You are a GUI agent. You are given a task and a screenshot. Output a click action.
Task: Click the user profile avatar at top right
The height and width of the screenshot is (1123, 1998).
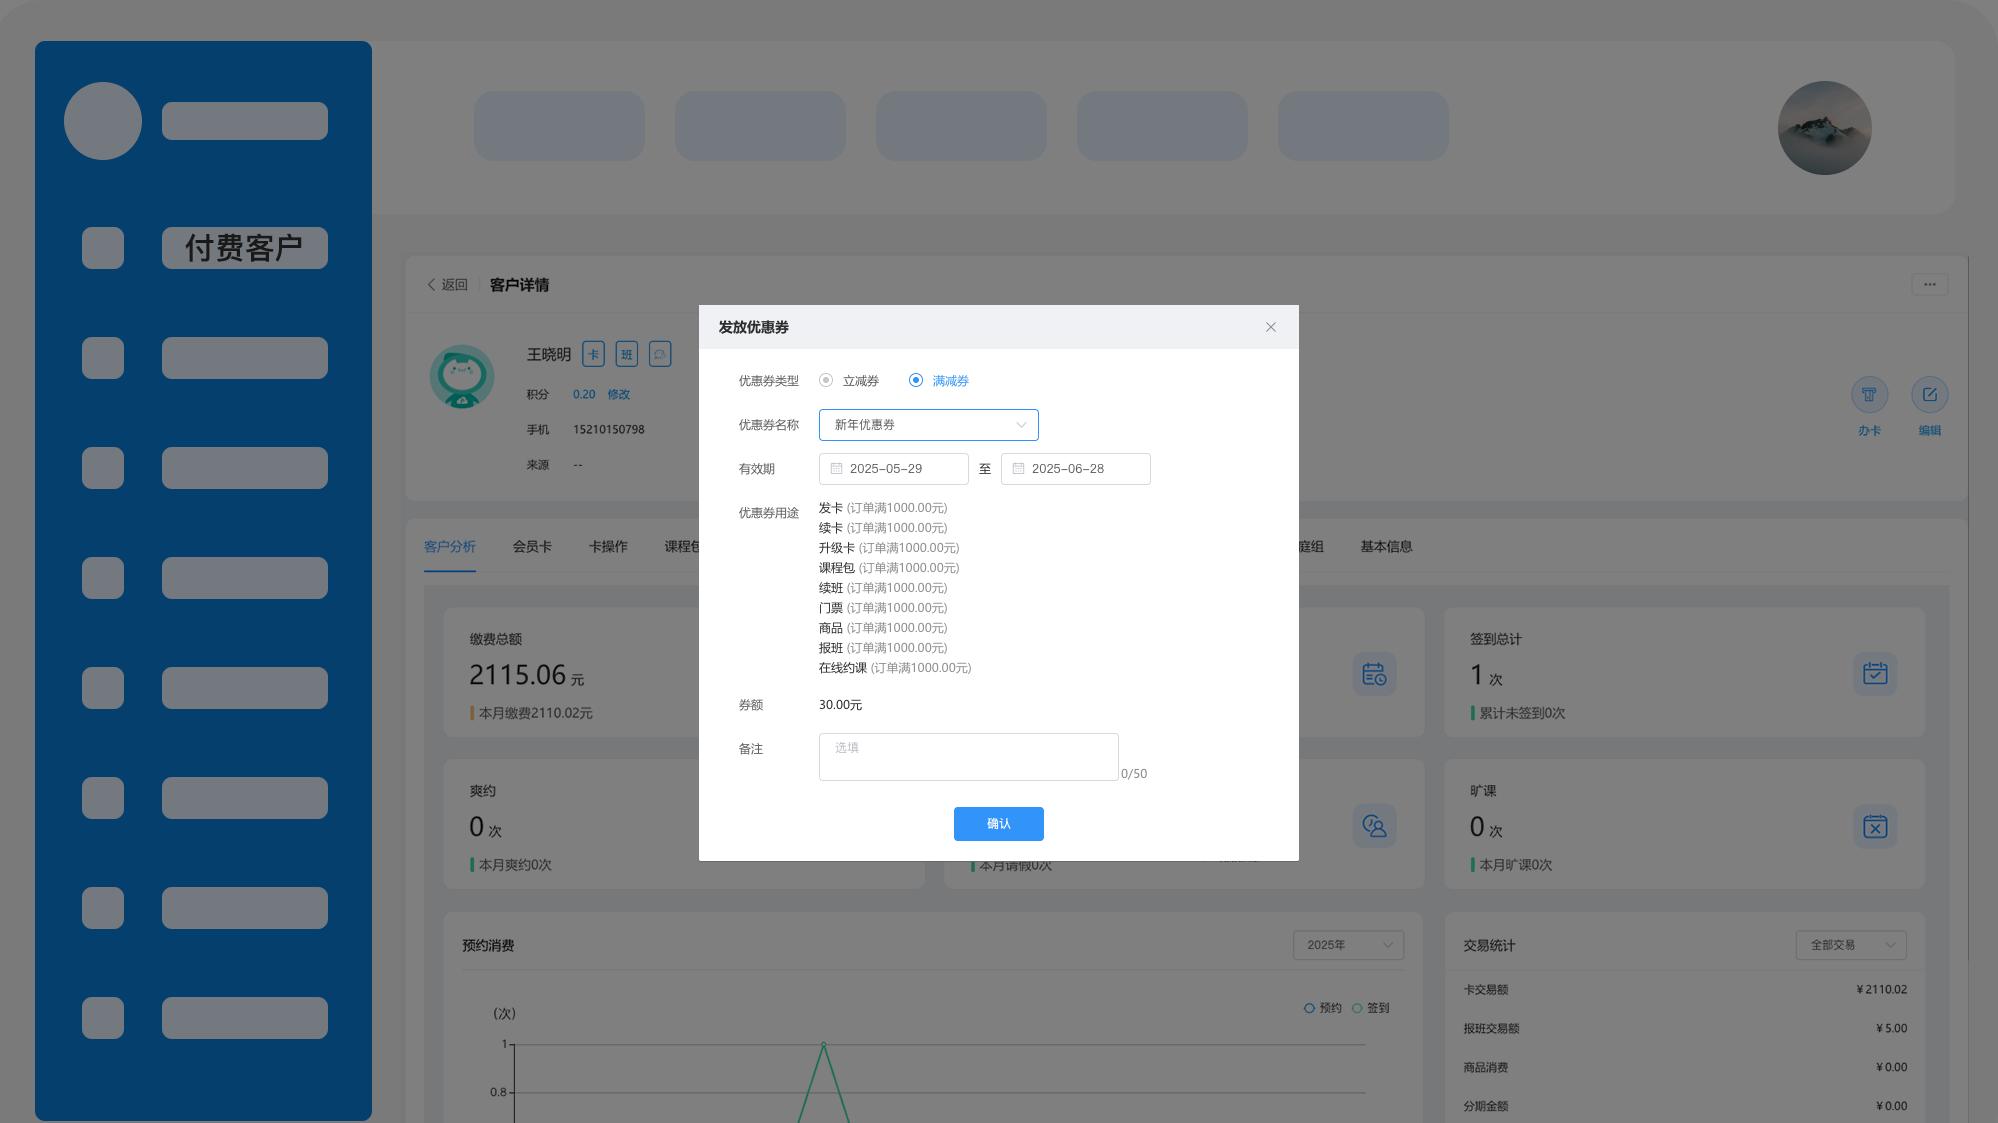(x=1824, y=128)
